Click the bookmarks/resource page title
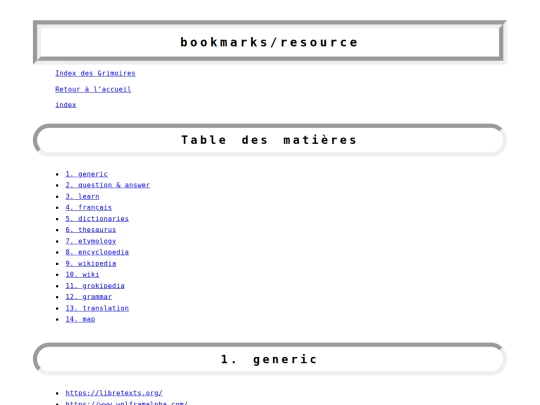This screenshot has width=540, height=405. point(270,42)
